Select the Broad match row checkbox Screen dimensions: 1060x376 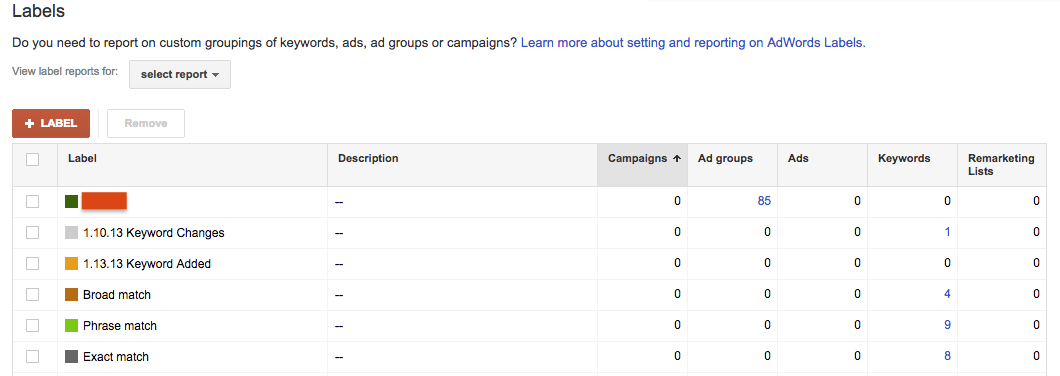pyautogui.click(x=32, y=295)
